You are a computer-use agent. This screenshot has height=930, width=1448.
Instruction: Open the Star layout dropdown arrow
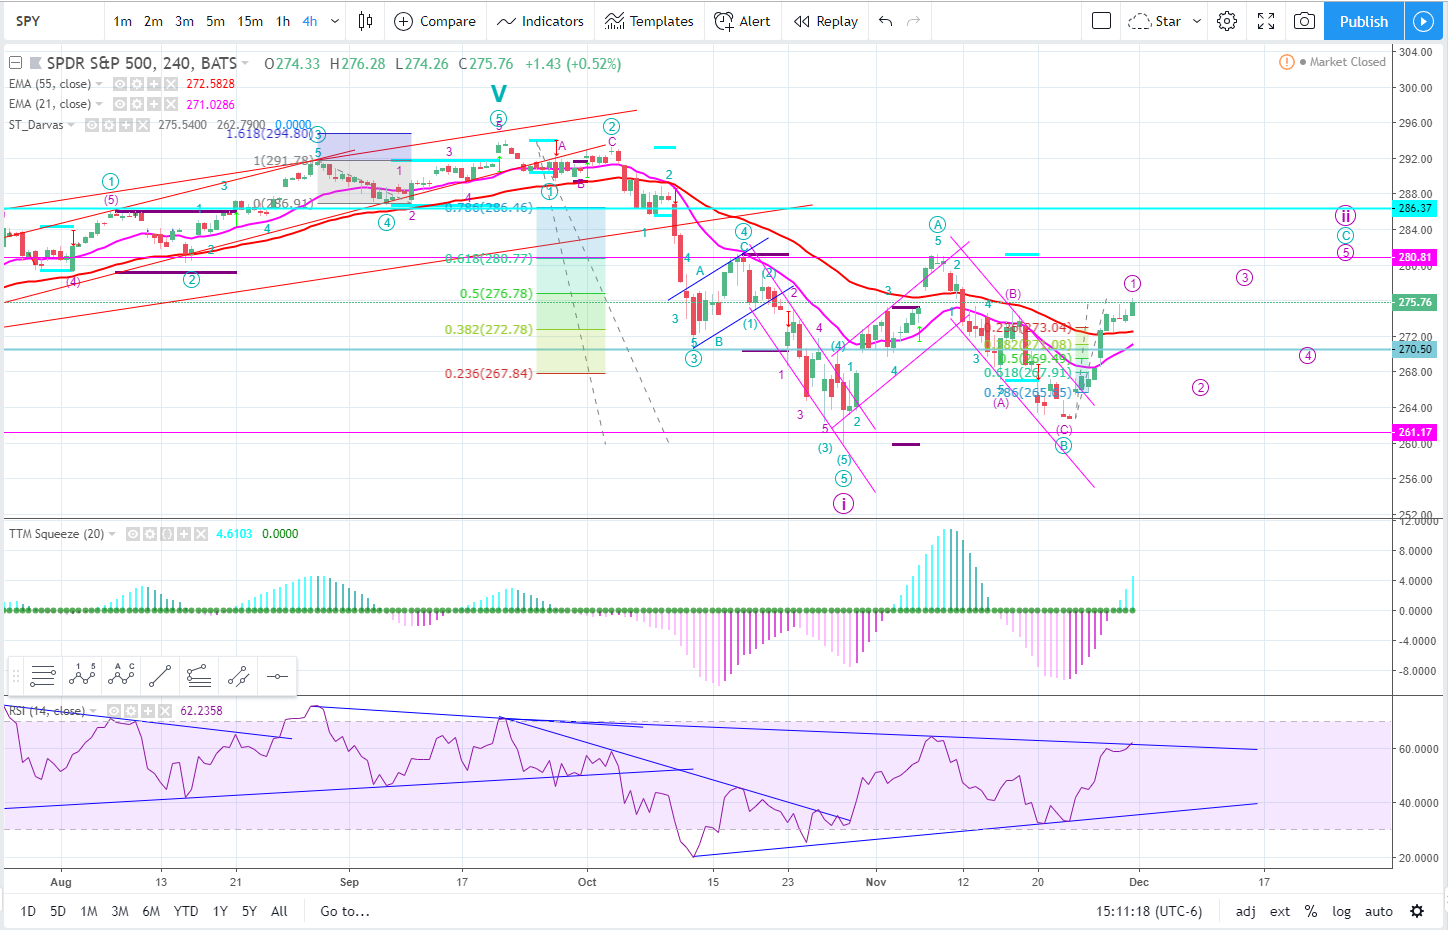tap(1197, 21)
